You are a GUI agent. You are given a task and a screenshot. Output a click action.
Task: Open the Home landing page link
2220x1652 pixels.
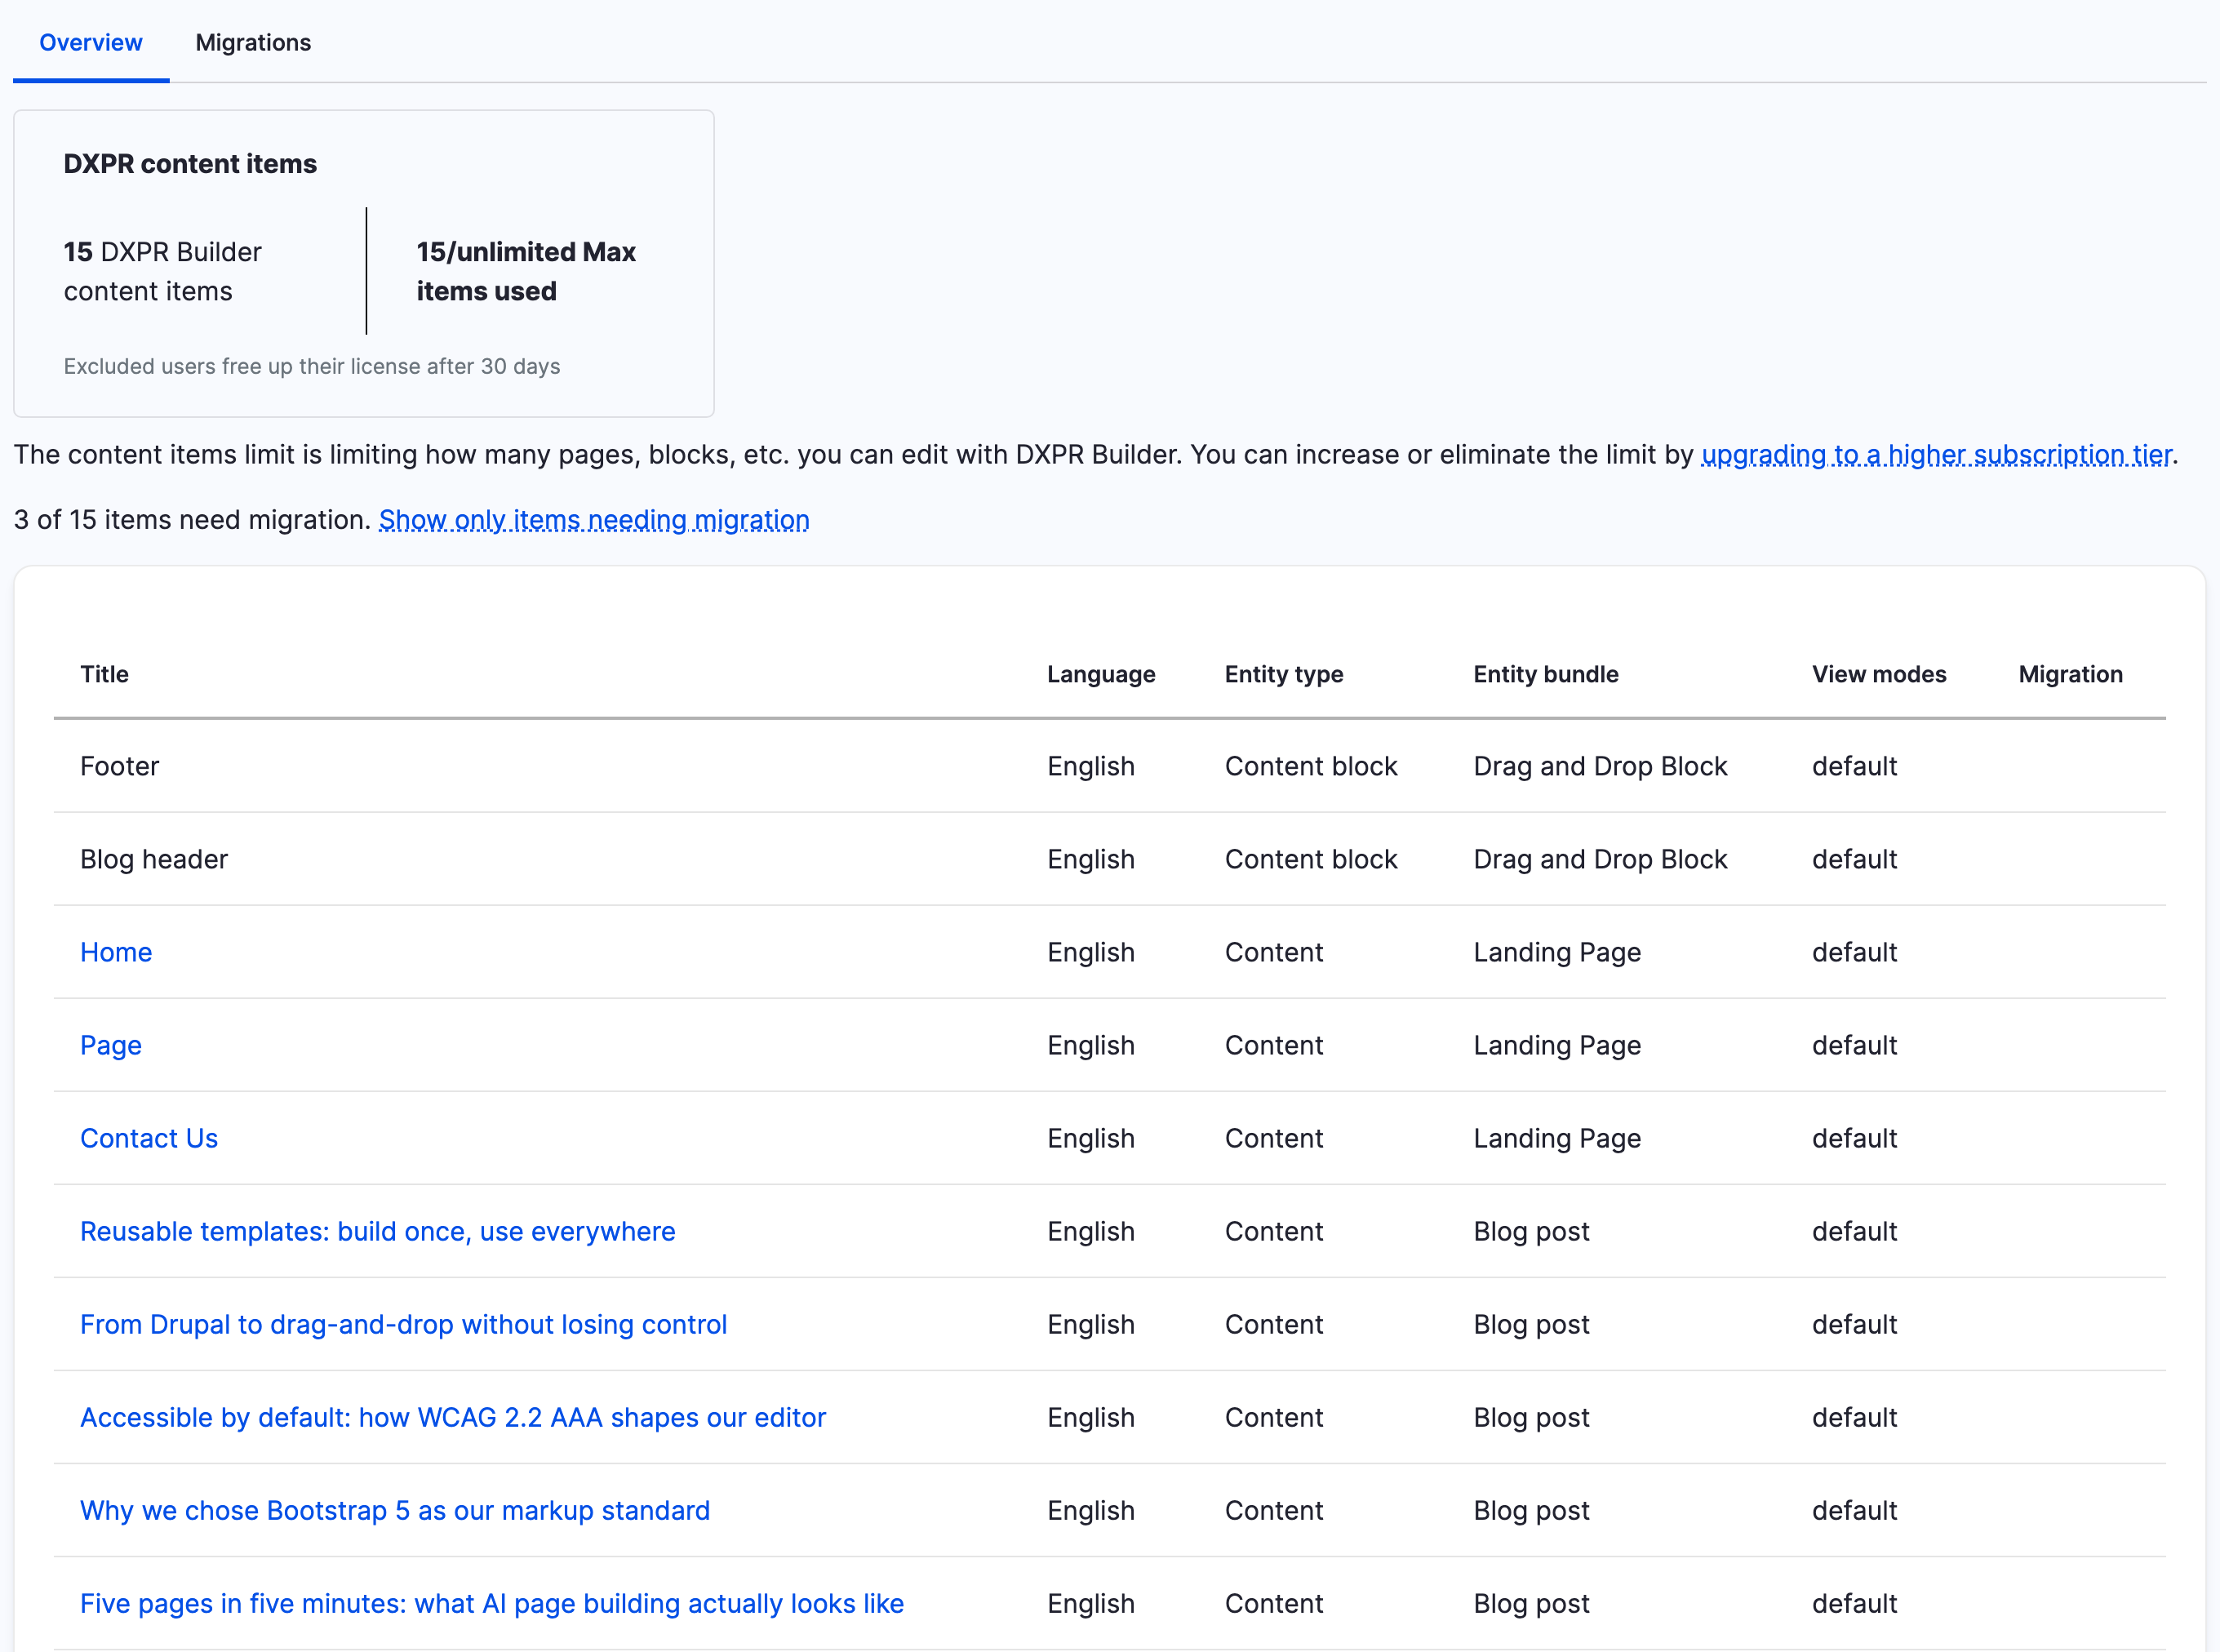click(116, 952)
